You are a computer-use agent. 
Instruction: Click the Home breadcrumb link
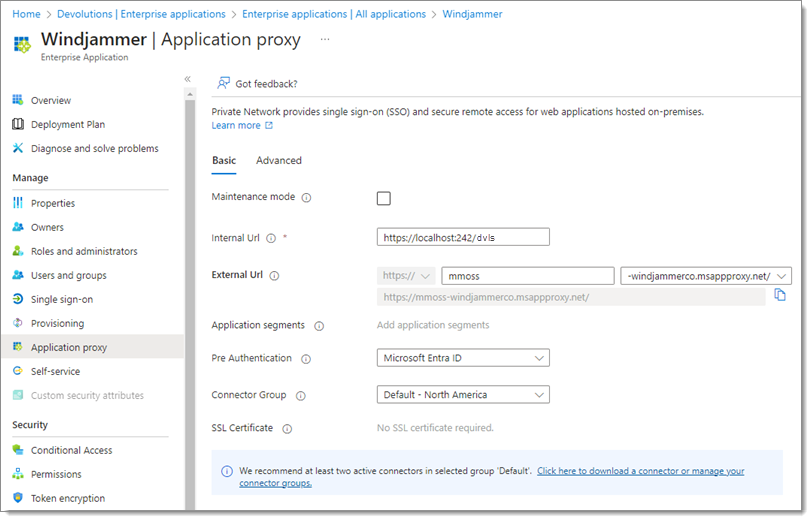(x=26, y=14)
